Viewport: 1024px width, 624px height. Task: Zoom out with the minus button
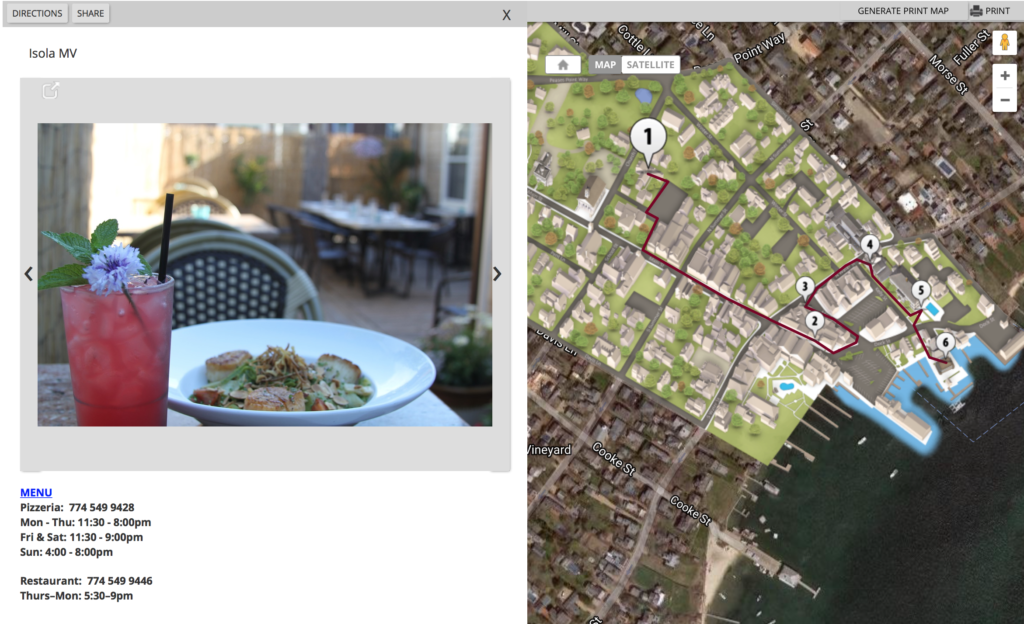click(x=1004, y=100)
